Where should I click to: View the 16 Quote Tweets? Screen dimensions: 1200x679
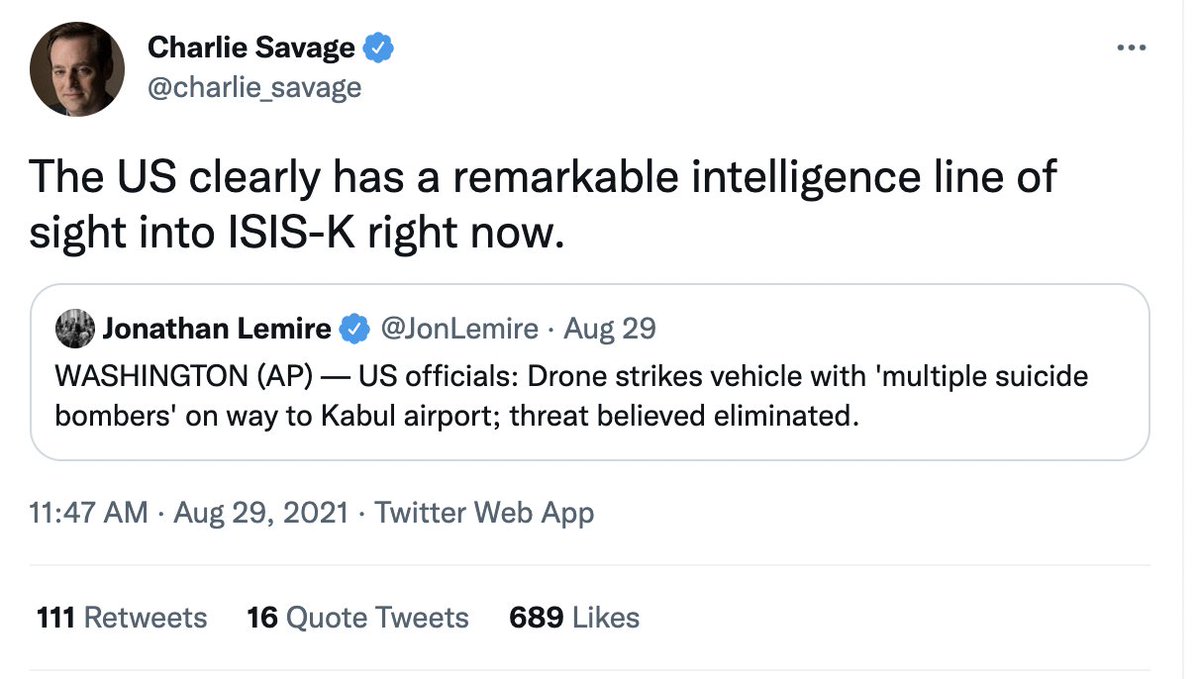pyautogui.click(x=358, y=617)
